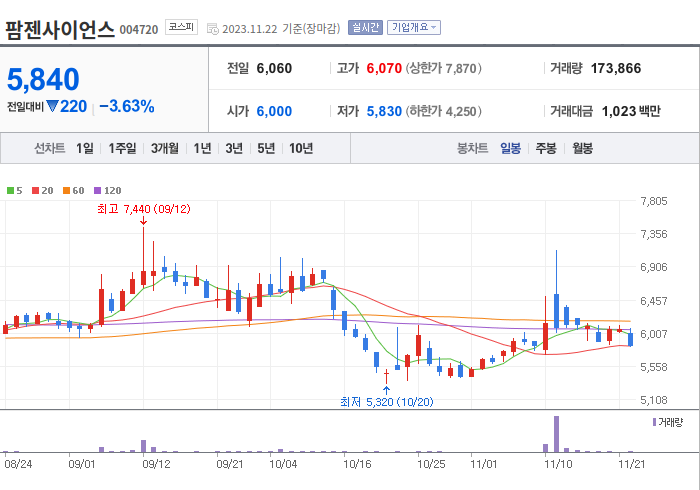Click the tallest volume bar near 11/10
Screen dimensions: 700x490
tap(556, 434)
